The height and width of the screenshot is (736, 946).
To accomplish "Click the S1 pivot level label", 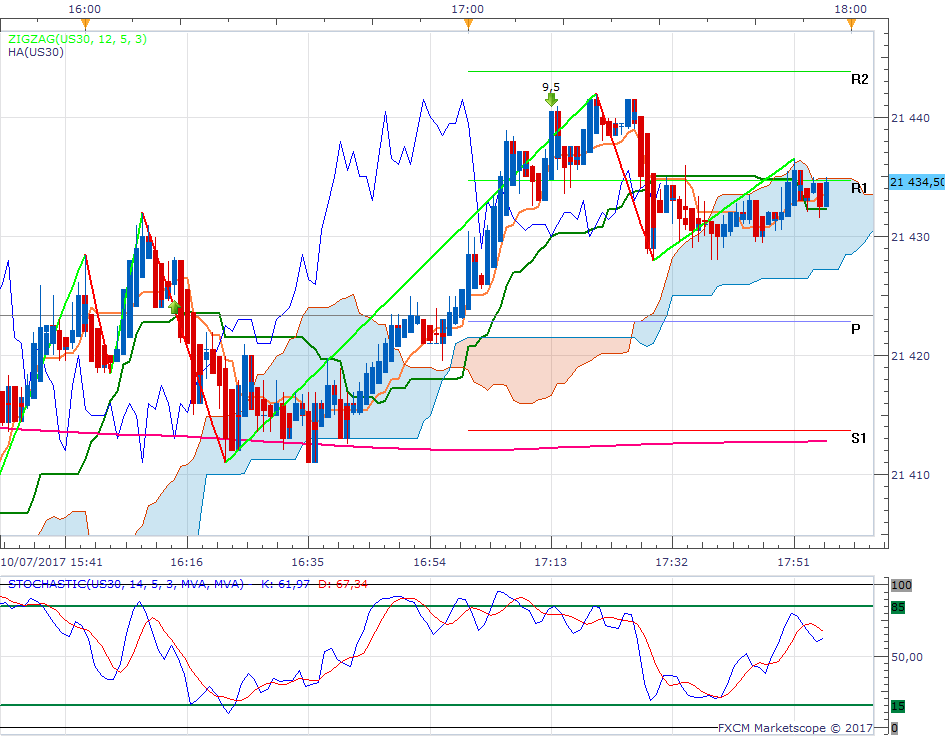I will click(x=859, y=438).
